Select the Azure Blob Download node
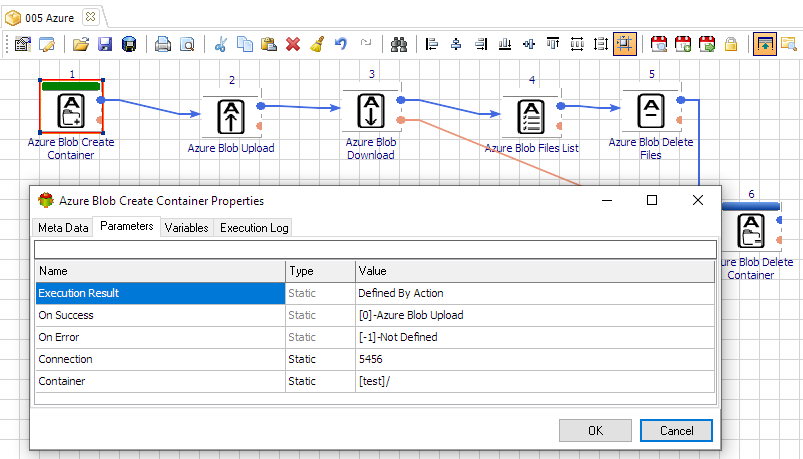The height and width of the screenshot is (459, 803). [x=371, y=110]
